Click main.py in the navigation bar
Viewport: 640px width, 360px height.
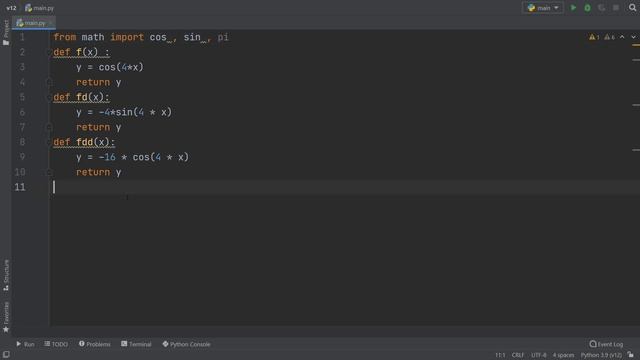[40, 8]
